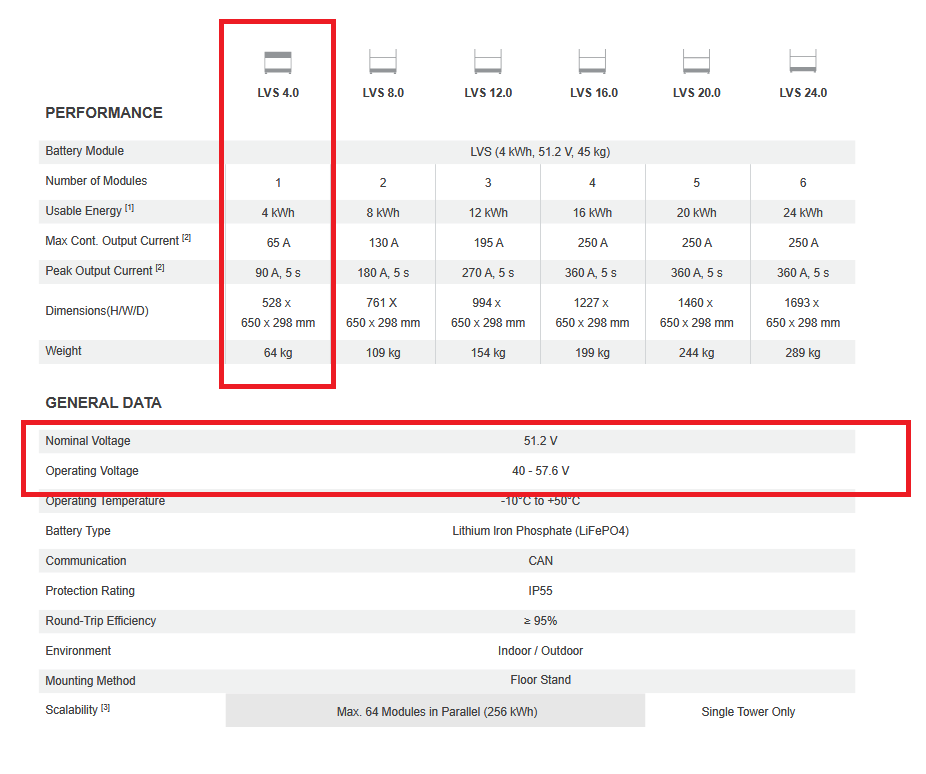Select the LVS 8.0 column heading
Image resolution: width=926 pixels, height=774 pixels.
coord(383,93)
